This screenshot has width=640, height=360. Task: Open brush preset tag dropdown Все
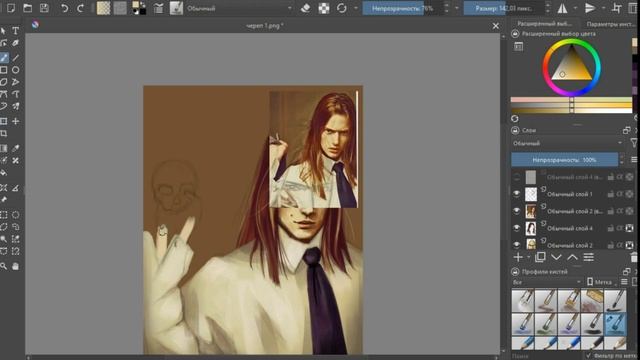(x=547, y=282)
